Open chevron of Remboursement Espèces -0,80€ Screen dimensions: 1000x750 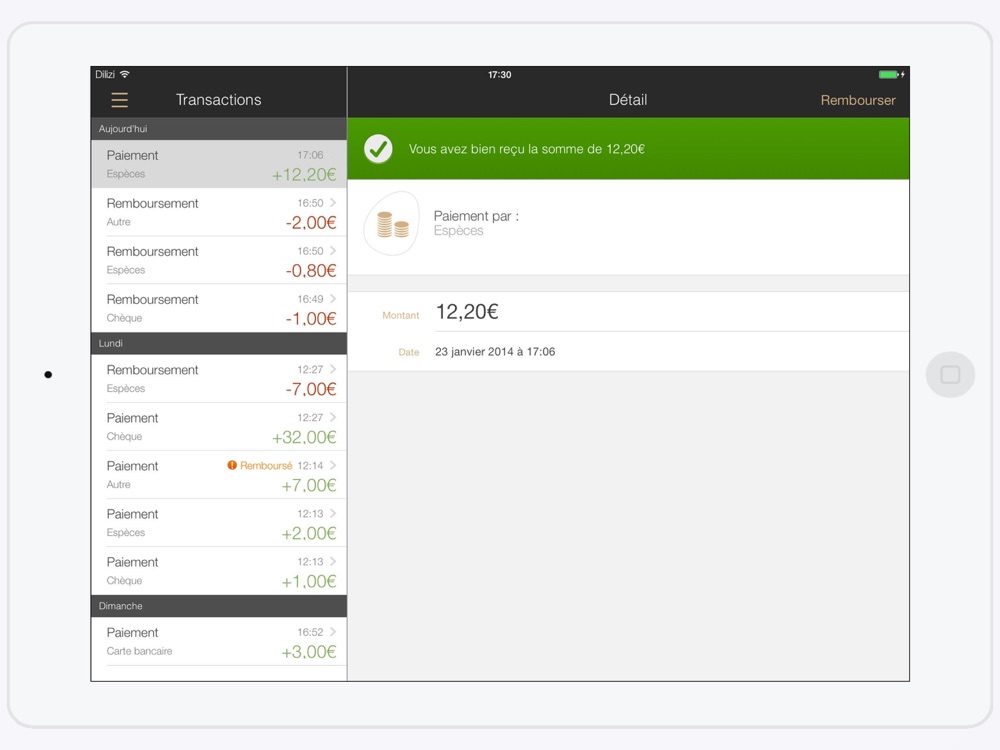333,251
